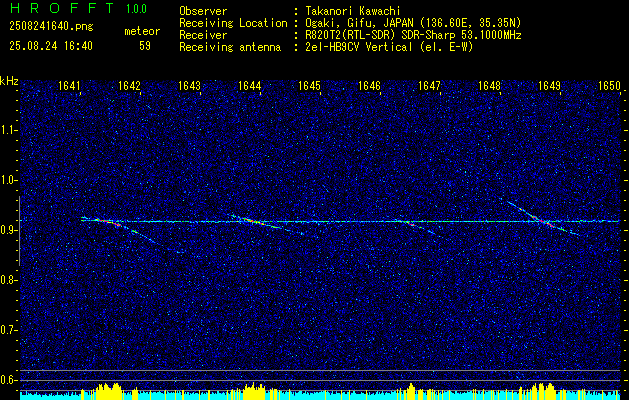
Task: Click the 1646 time marker
Action: 369,86
